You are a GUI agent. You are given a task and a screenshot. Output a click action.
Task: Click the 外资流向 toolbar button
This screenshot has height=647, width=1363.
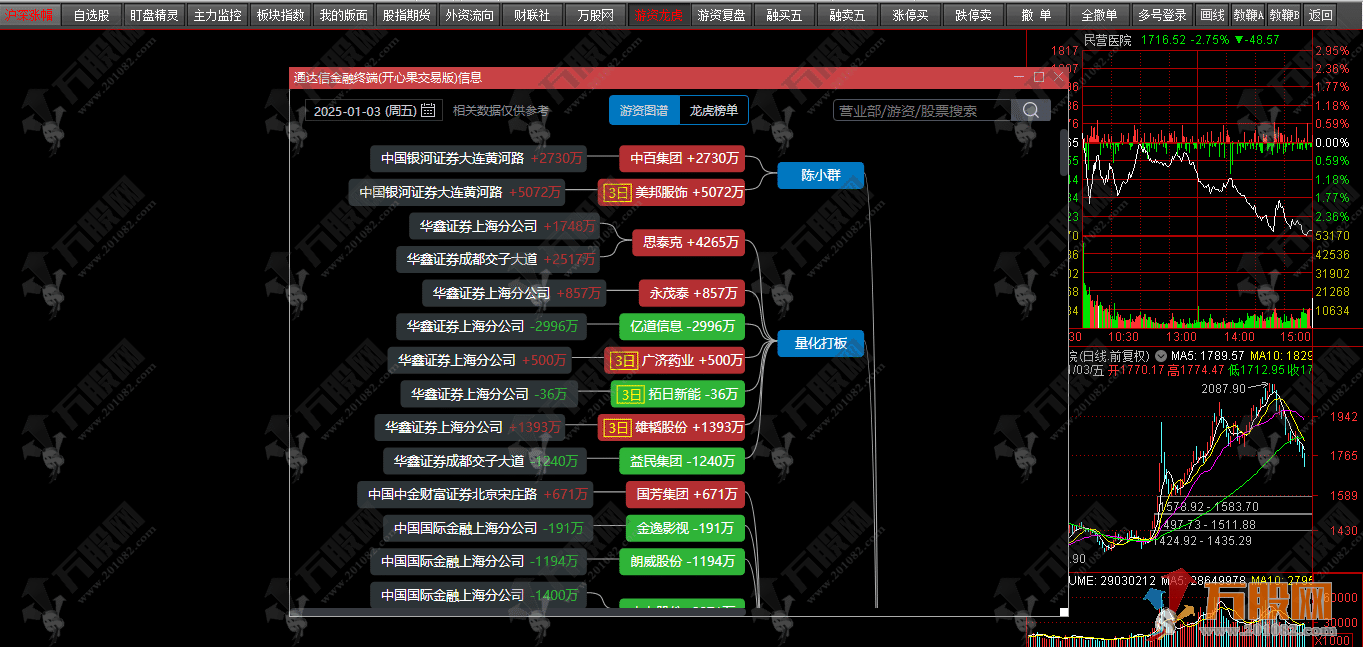pos(469,15)
